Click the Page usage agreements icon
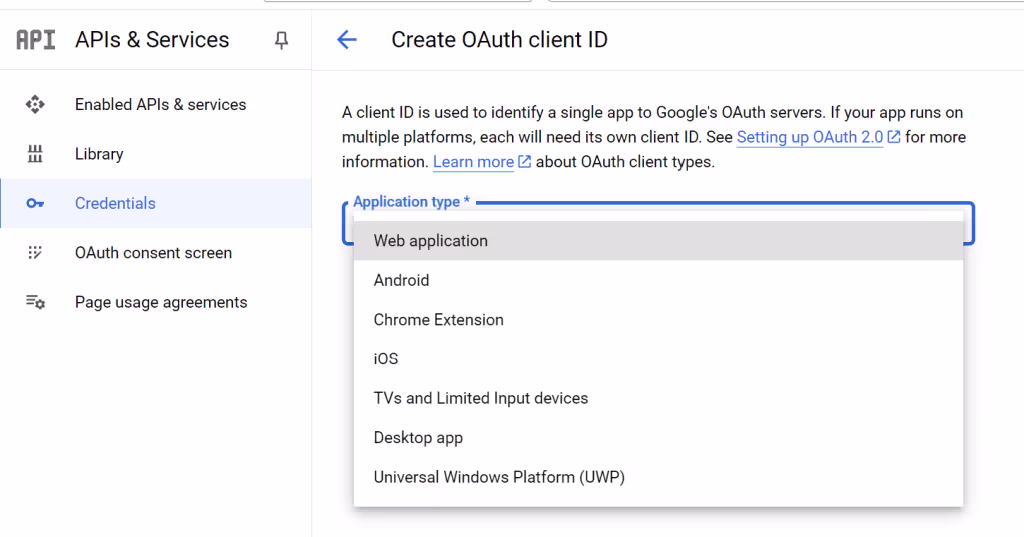This screenshot has width=1024, height=537. [35, 302]
